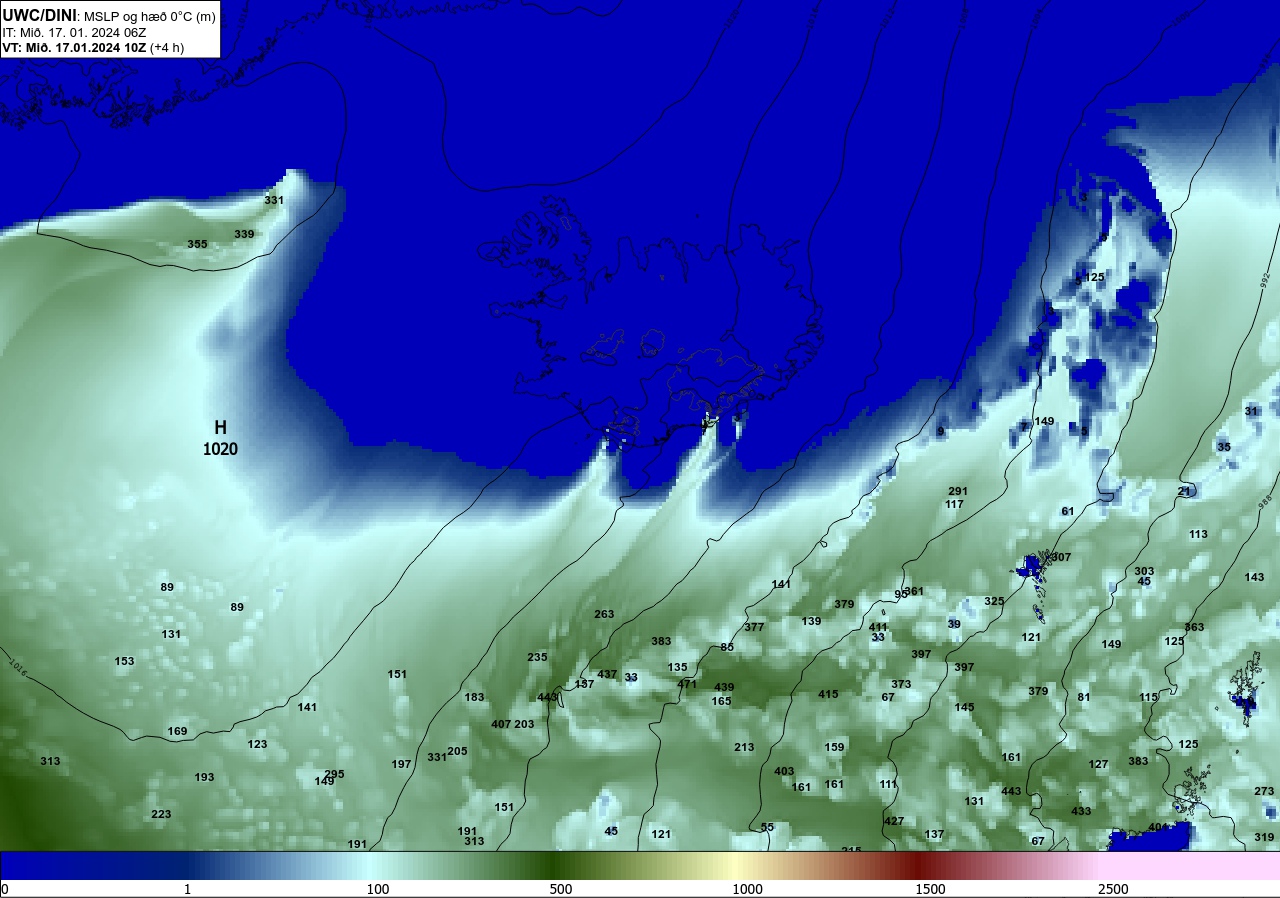Click the 183 height value

tap(474, 697)
